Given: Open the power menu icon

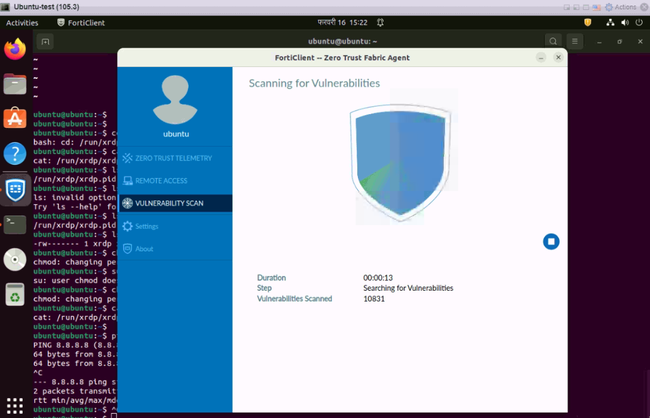Looking at the screenshot, I should click(x=639, y=22).
